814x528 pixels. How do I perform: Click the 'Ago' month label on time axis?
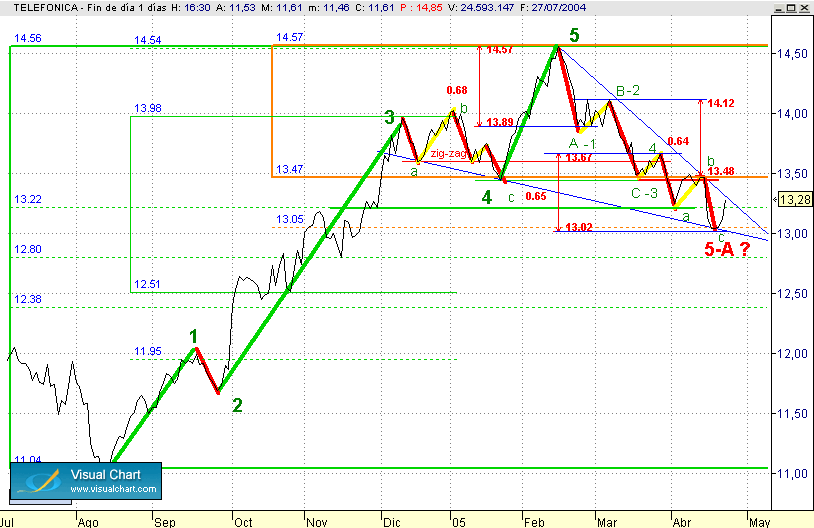click(x=88, y=522)
